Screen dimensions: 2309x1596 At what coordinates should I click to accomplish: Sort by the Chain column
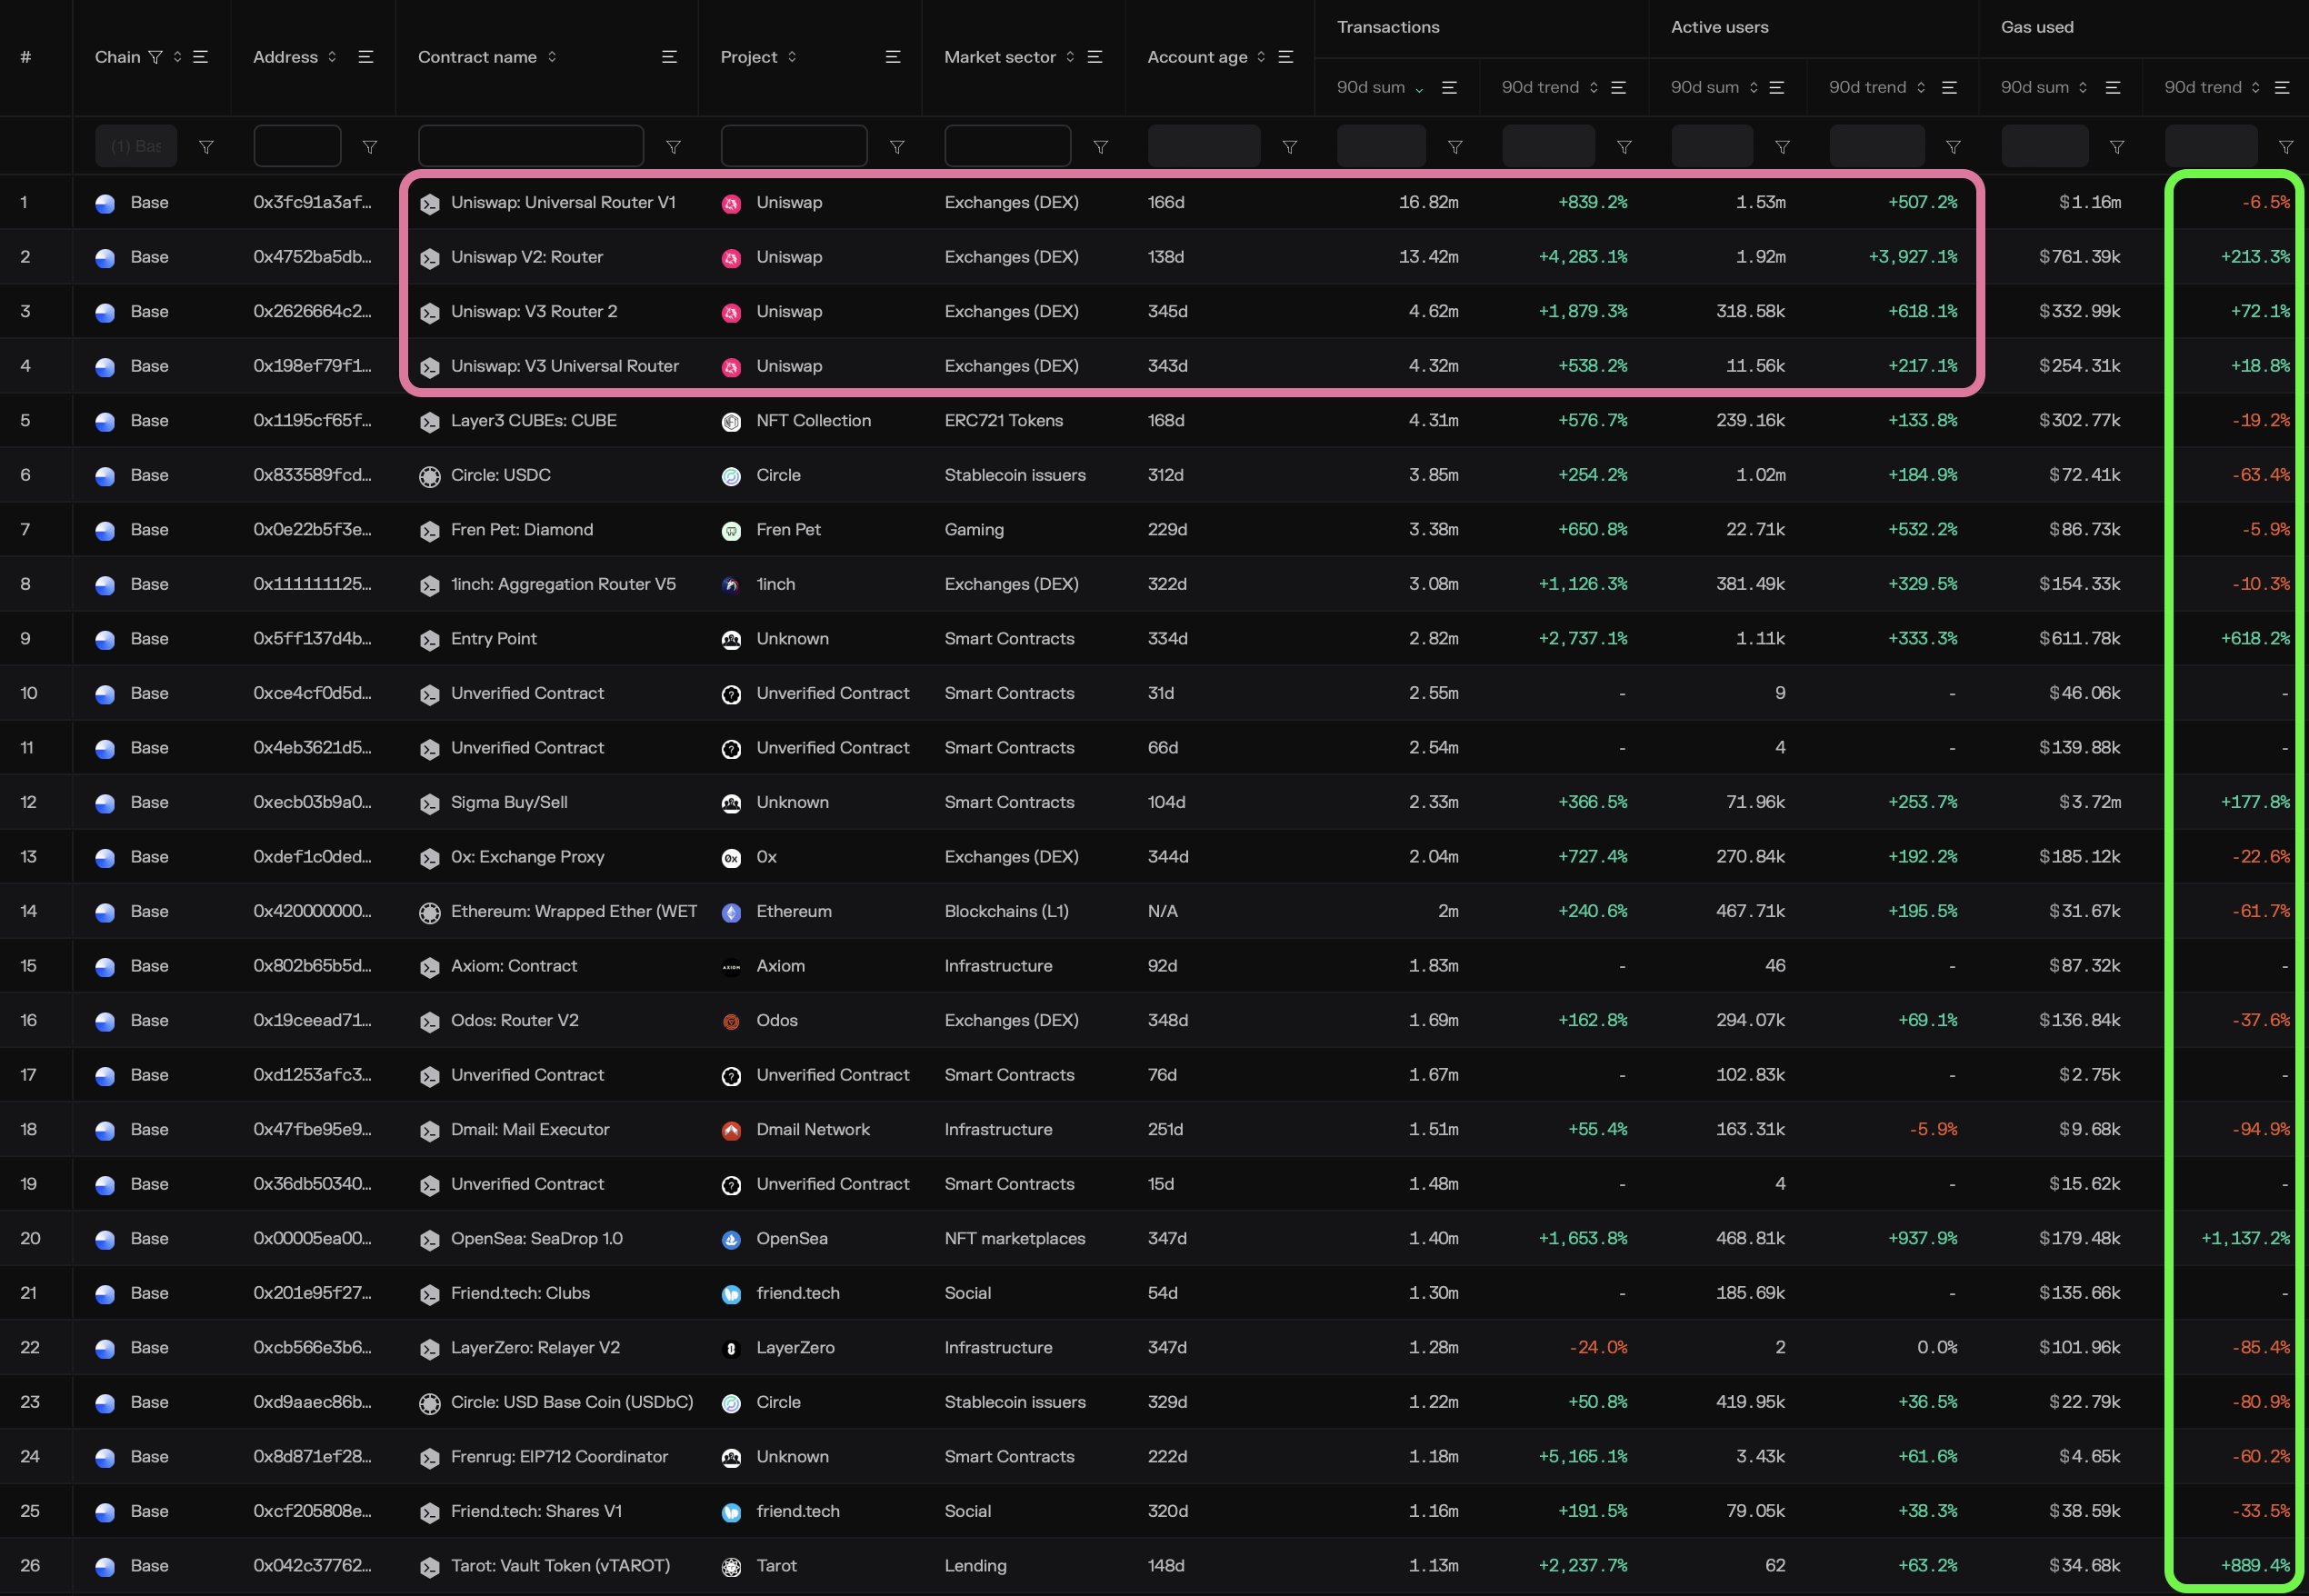click(x=177, y=57)
